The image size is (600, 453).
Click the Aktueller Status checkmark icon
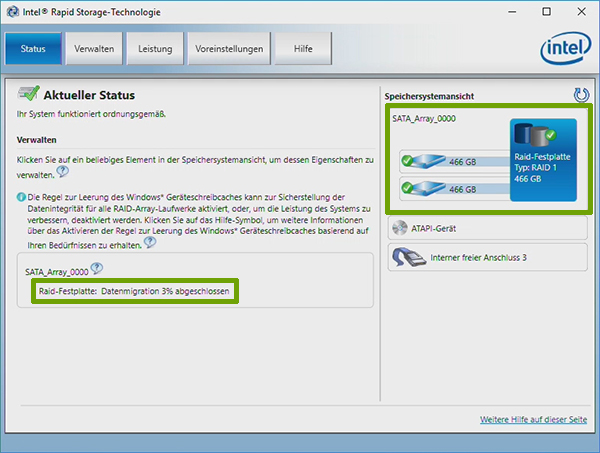click(x=28, y=93)
